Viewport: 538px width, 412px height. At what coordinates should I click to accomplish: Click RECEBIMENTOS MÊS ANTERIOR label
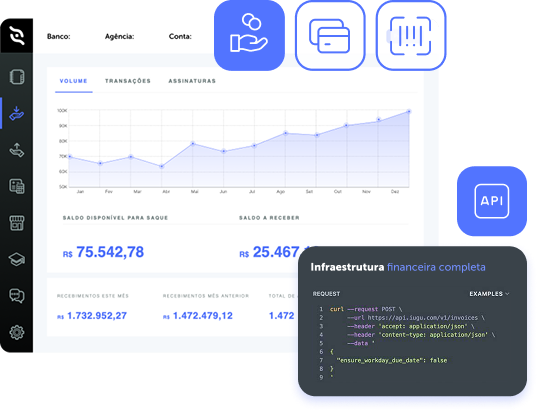coord(206,296)
